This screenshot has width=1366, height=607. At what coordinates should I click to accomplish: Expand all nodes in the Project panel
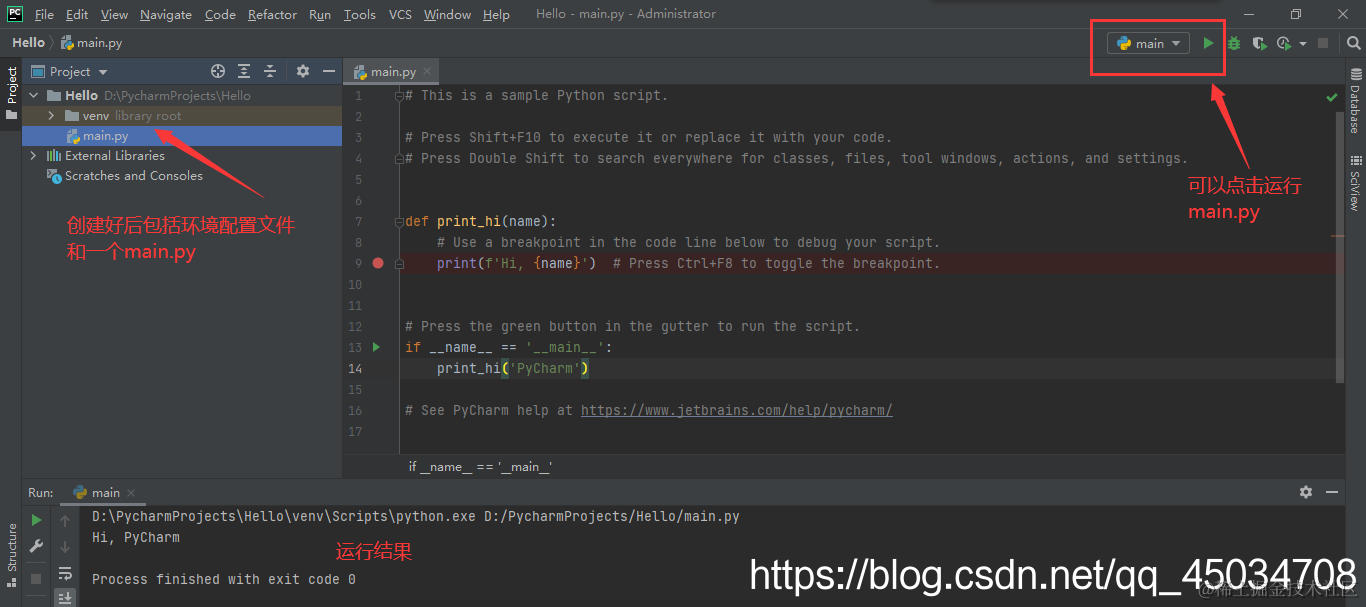[244, 71]
